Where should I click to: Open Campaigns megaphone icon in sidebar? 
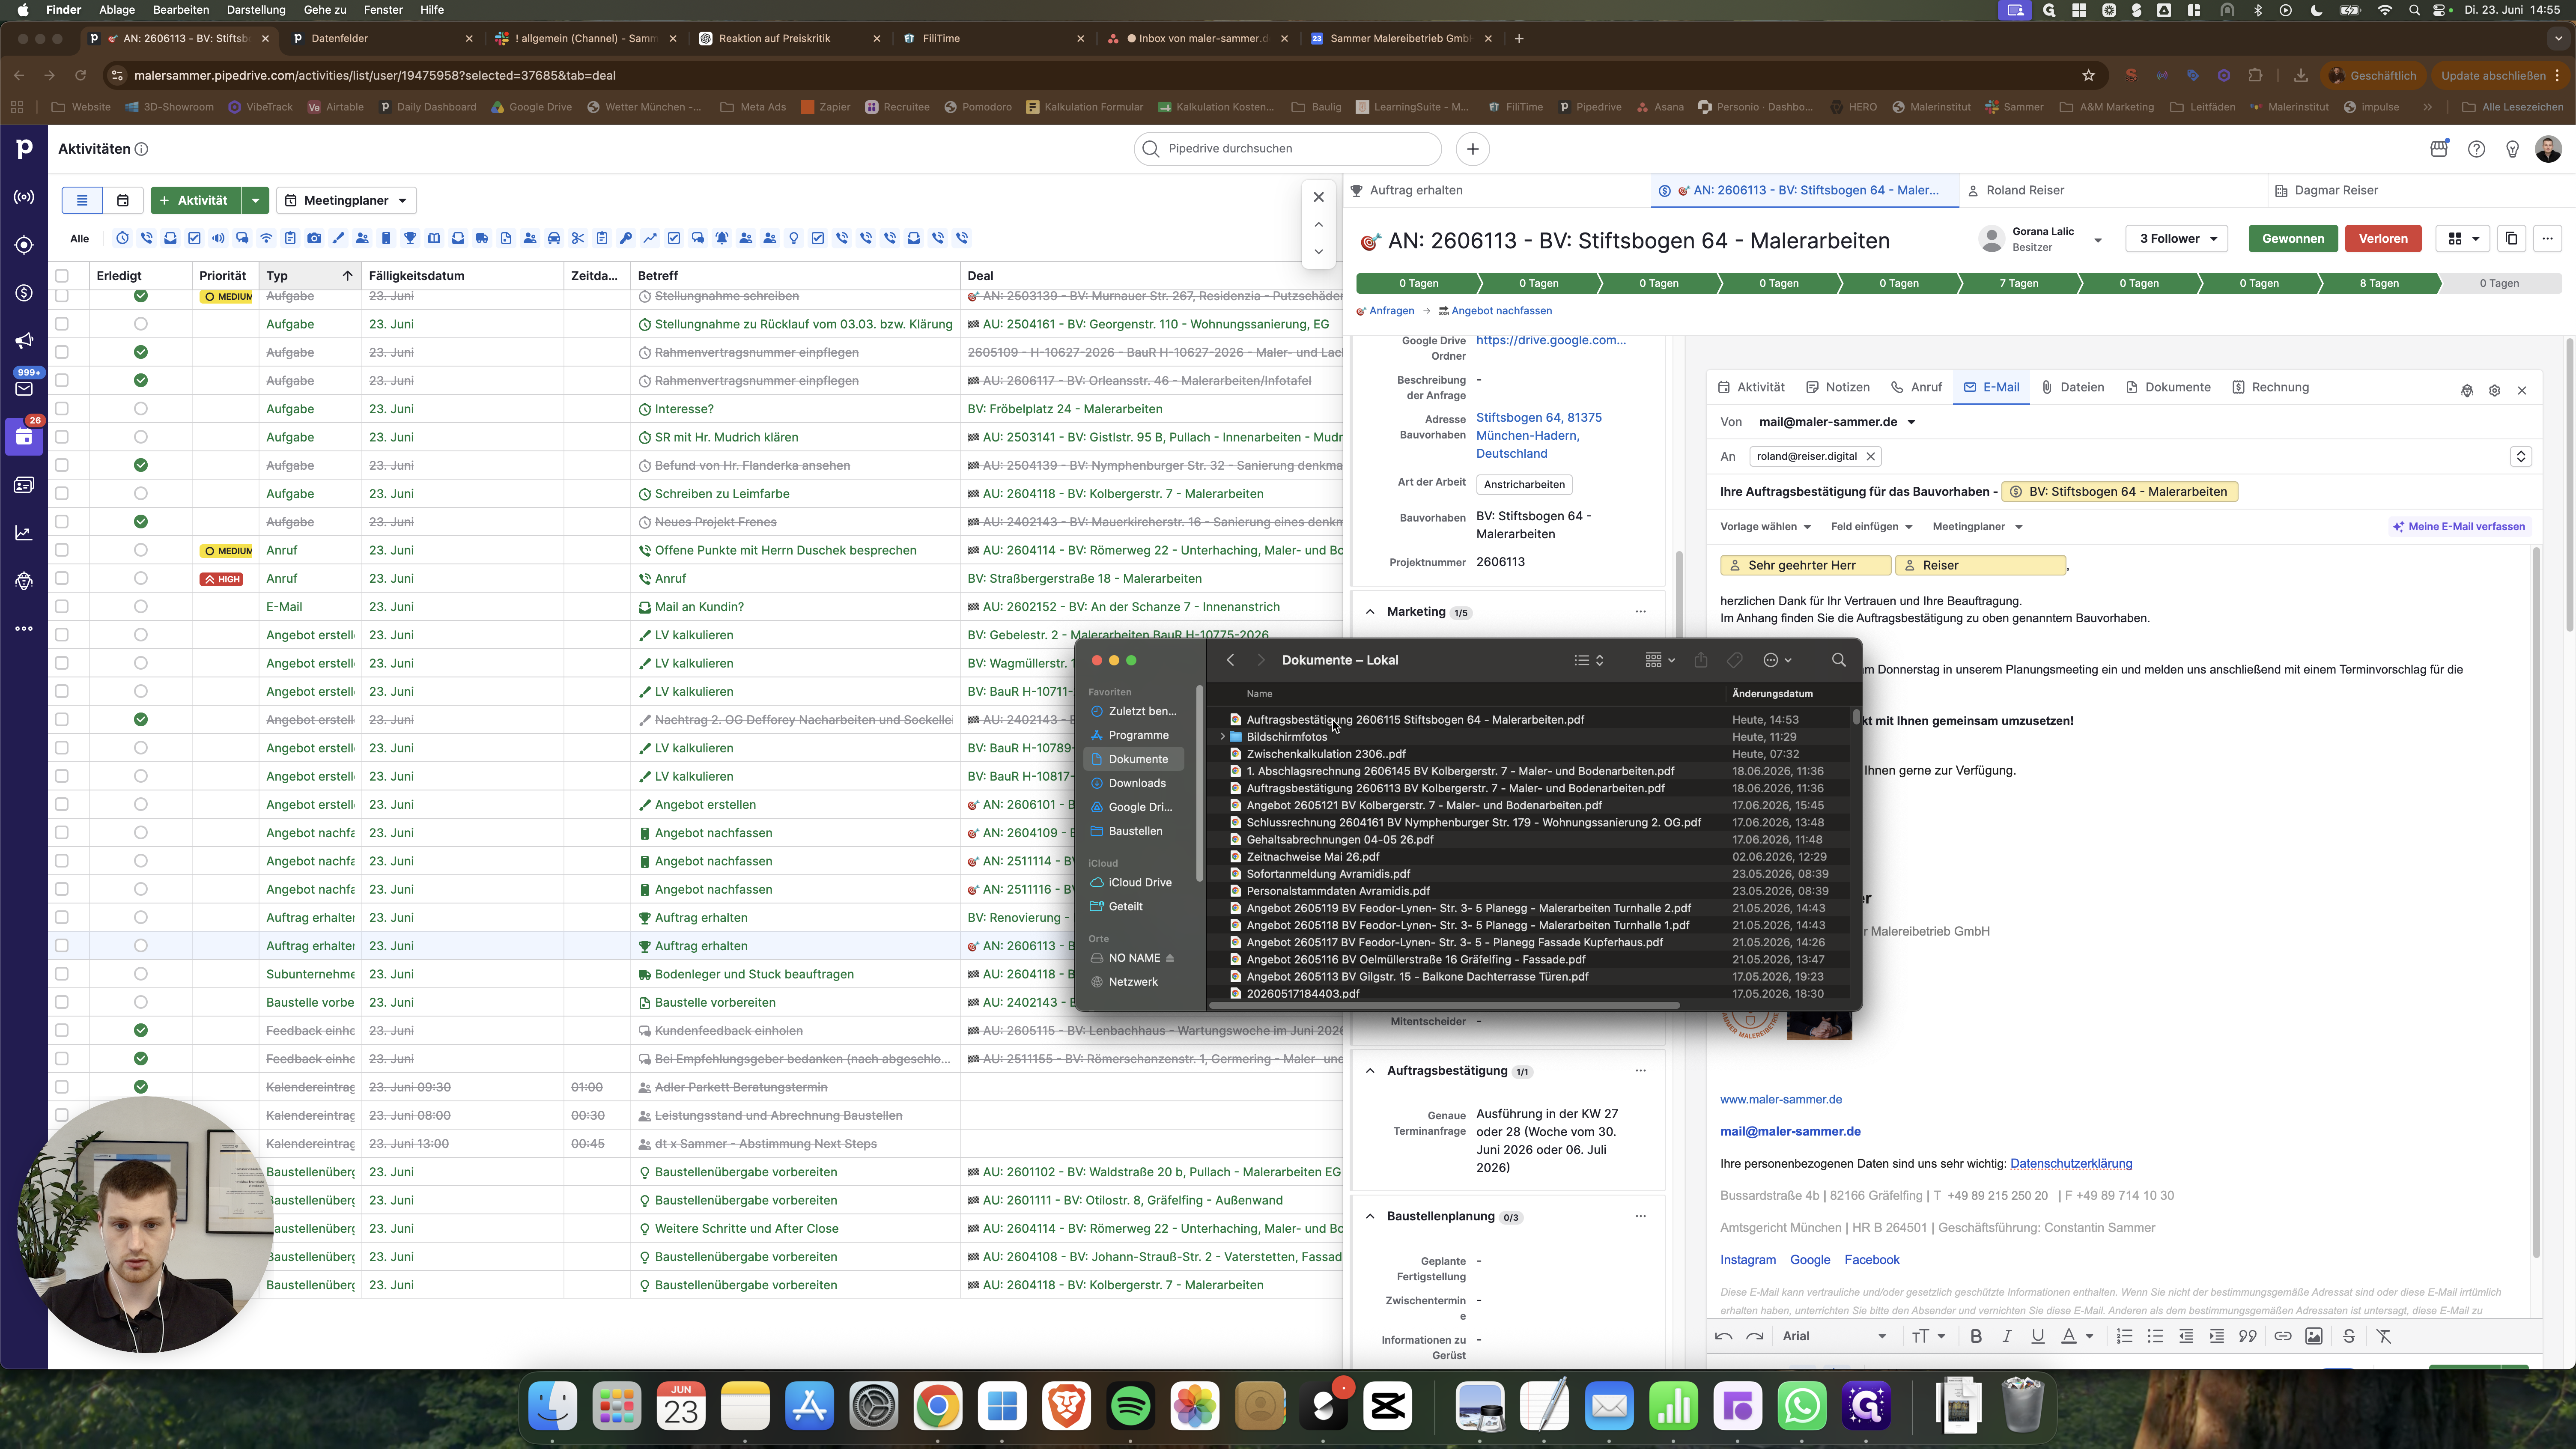[x=24, y=341]
